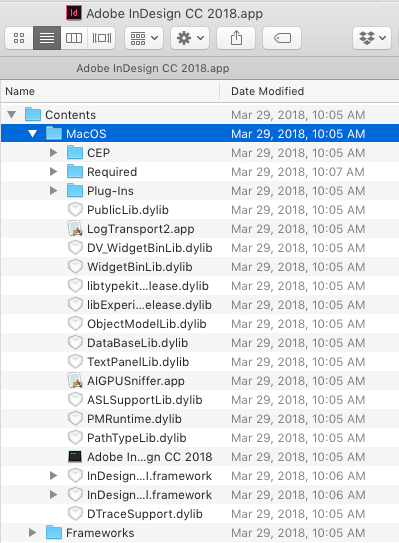
Task: Select the Plug-Ins folder icon
Action: tap(75, 190)
